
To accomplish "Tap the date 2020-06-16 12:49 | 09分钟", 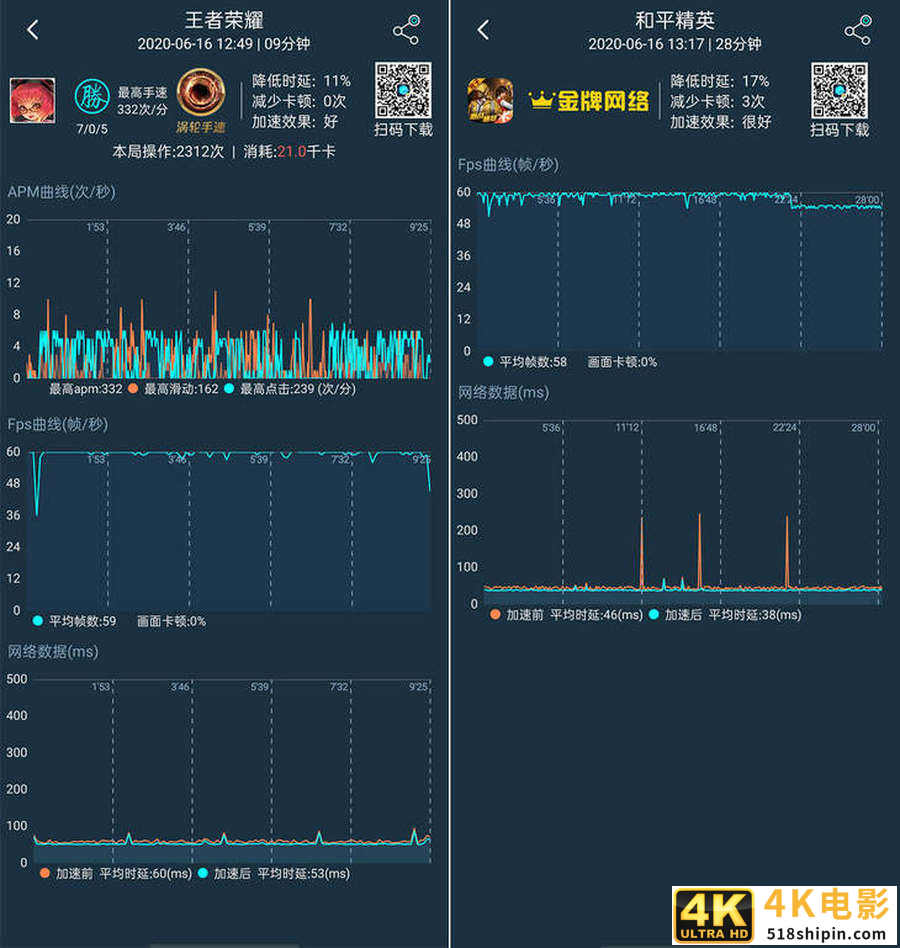I will (x=224, y=44).
